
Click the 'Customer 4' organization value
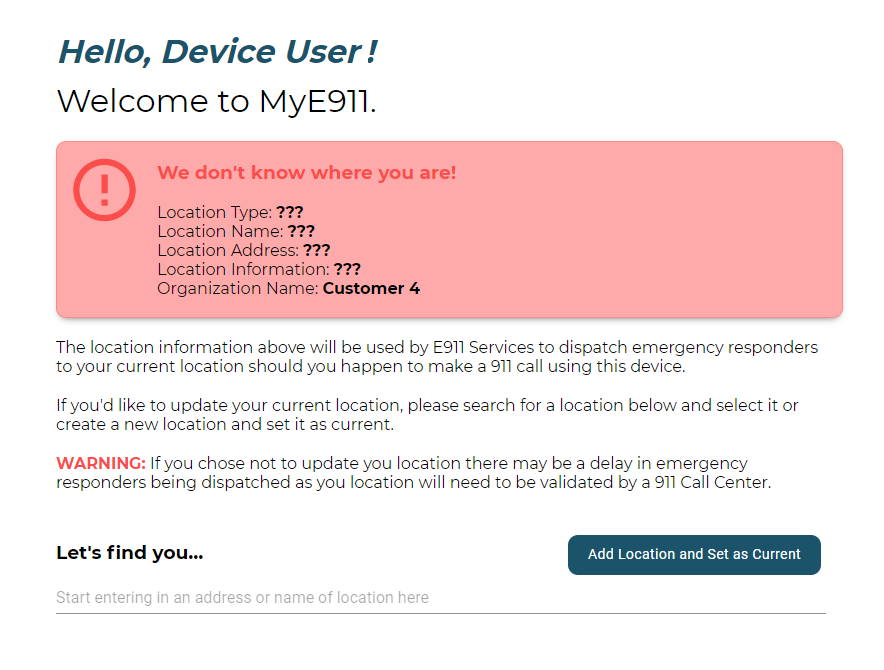[372, 288]
